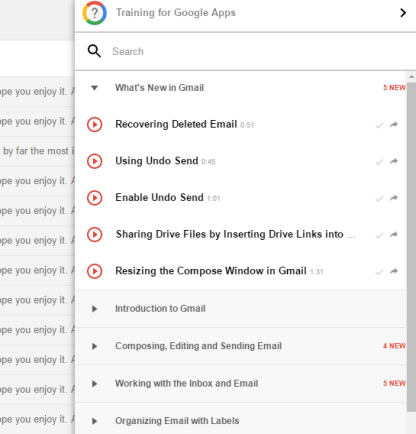The height and width of the screenshot is (434, 416).
Task: Click the scrollbar up arrow
Action: (411, 77)
